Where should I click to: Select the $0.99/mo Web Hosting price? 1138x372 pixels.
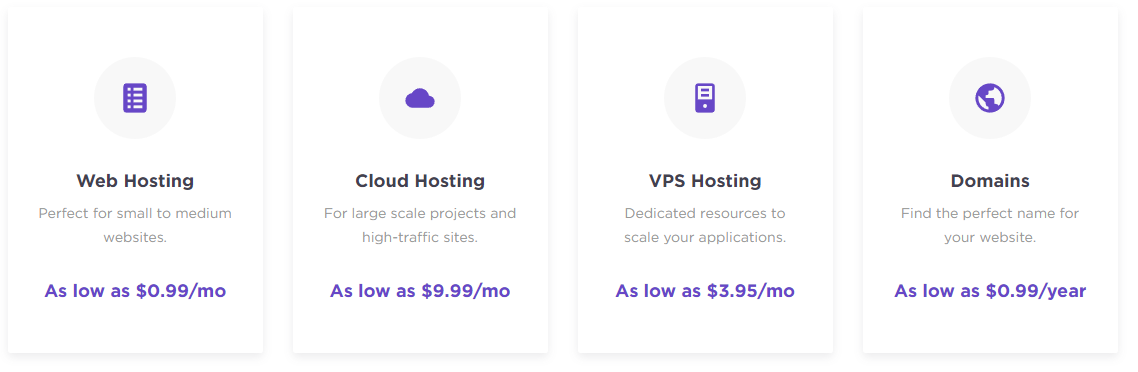tap(135, 292)
